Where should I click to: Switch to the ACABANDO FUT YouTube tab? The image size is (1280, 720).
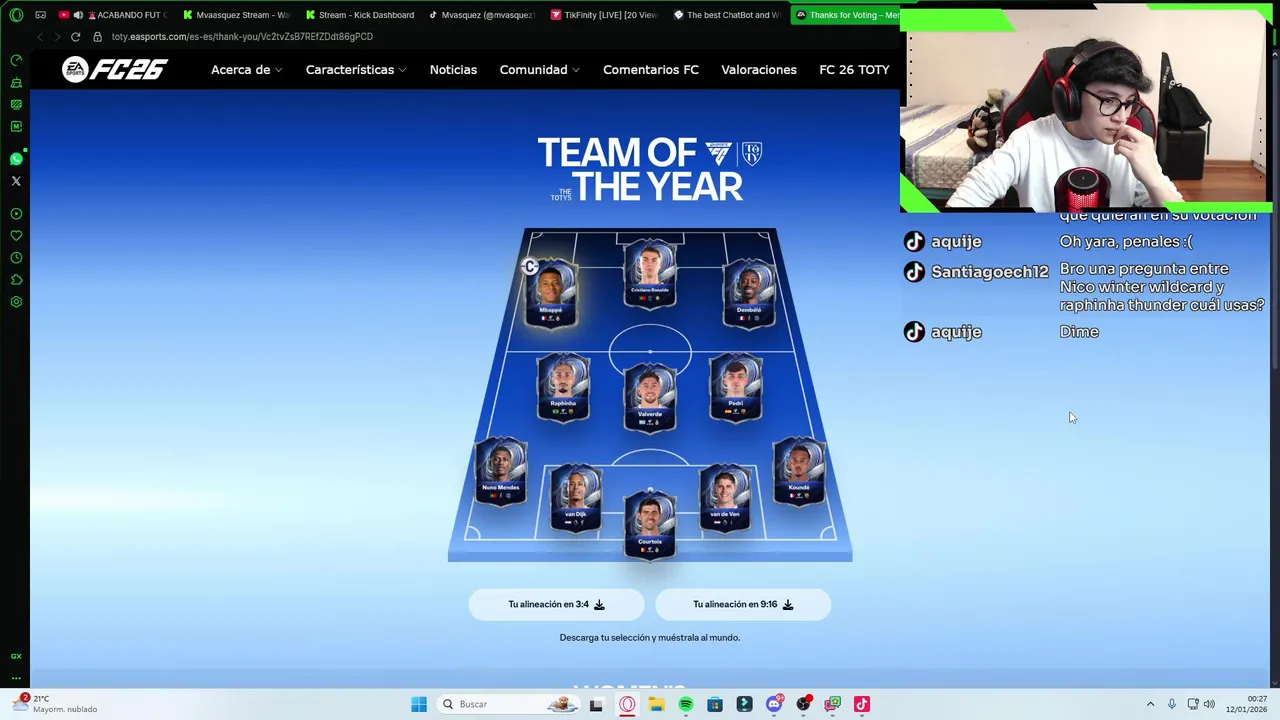[113, 15]
